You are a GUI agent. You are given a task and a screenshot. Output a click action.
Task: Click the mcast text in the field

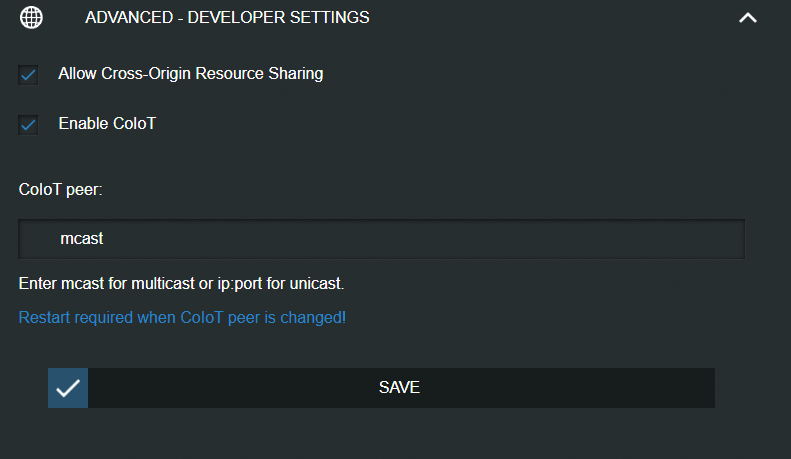pos(82,239)
